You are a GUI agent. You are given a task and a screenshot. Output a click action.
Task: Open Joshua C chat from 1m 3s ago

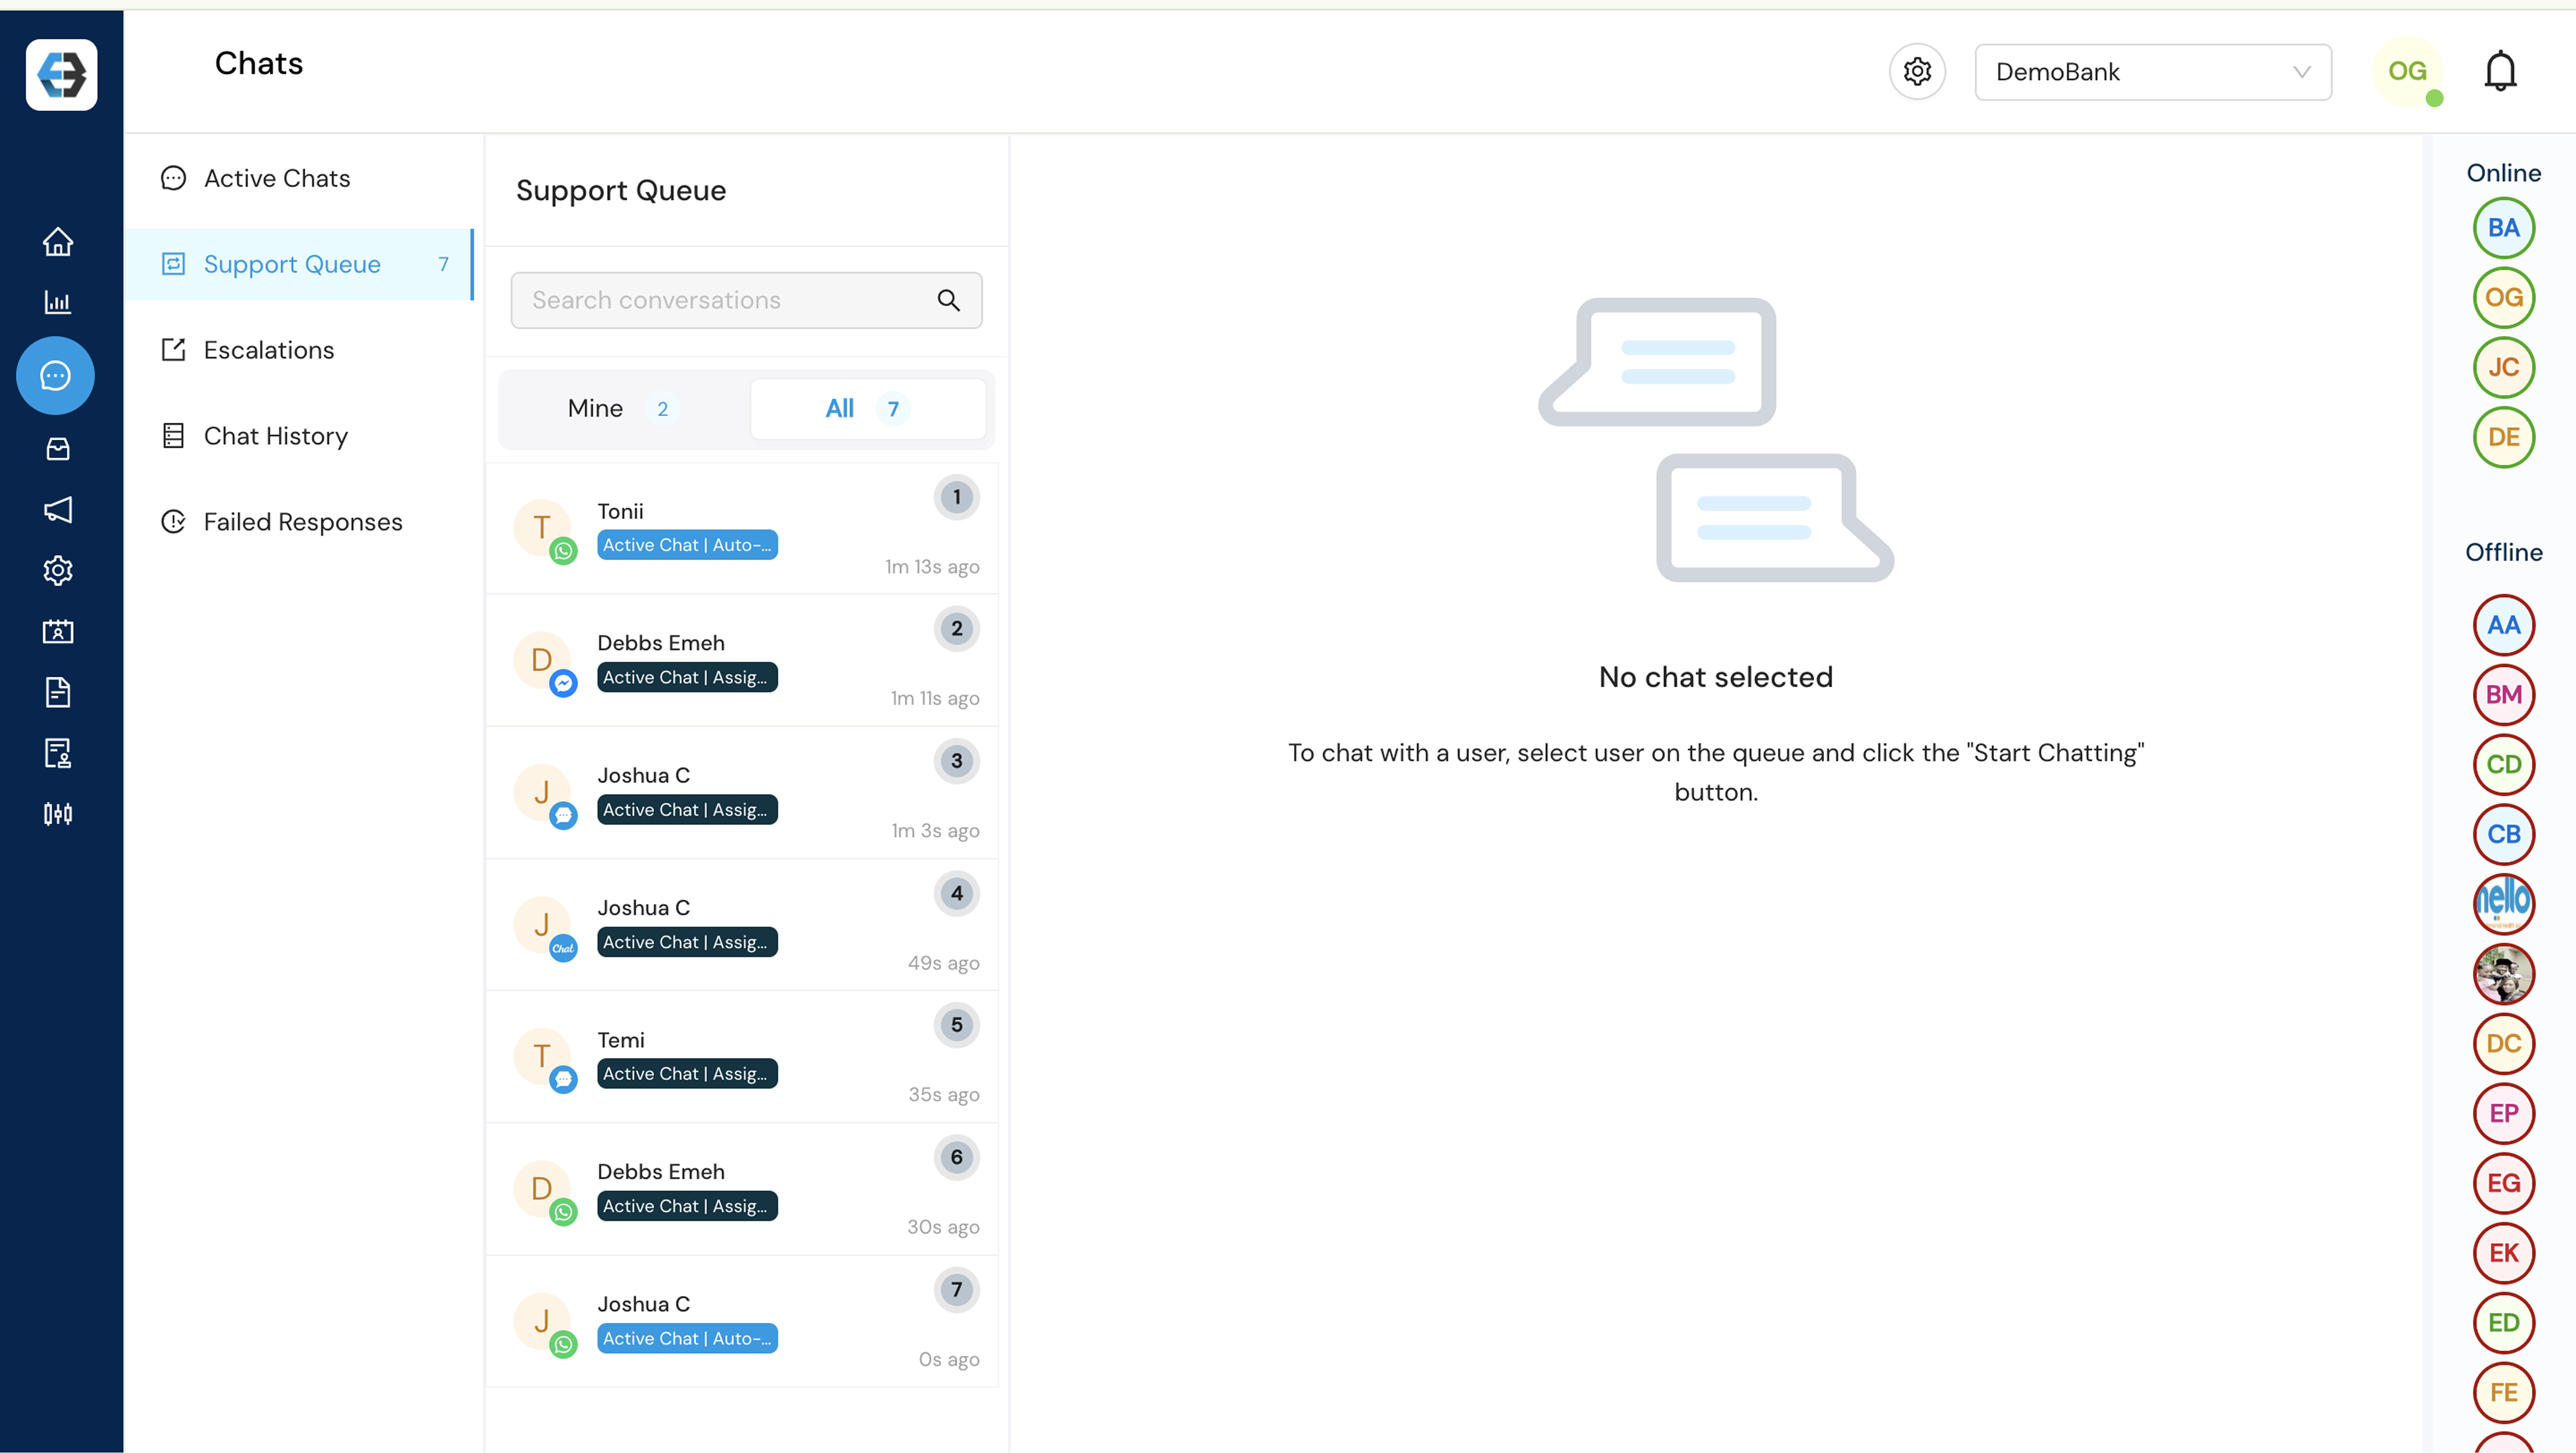click(742, 793)
